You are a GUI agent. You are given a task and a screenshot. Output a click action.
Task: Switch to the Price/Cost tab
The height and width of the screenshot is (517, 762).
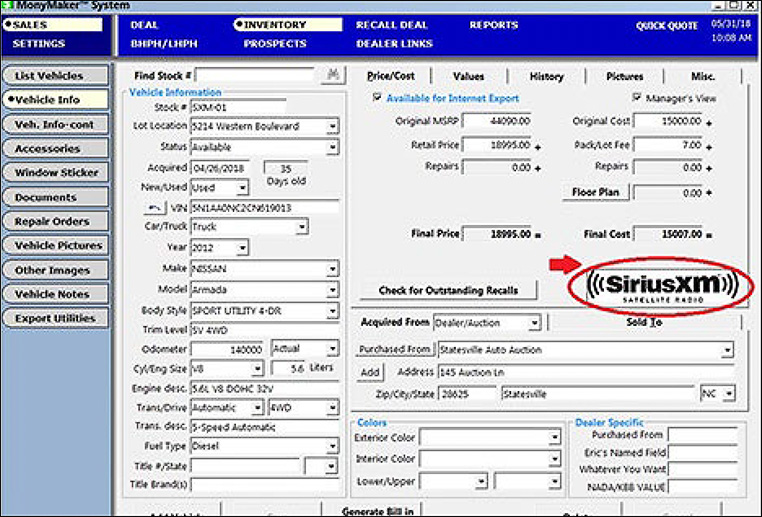click(391, 76)
